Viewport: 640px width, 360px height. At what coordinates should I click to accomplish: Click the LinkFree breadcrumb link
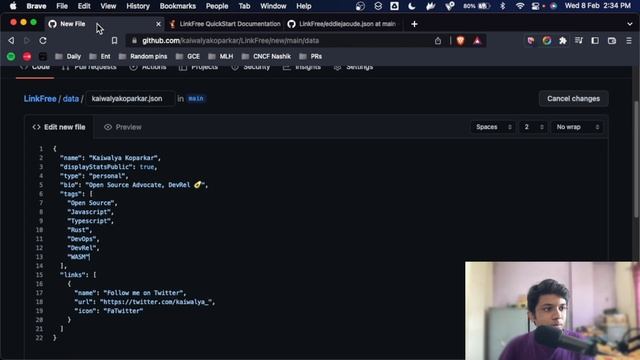coord(40,99)
